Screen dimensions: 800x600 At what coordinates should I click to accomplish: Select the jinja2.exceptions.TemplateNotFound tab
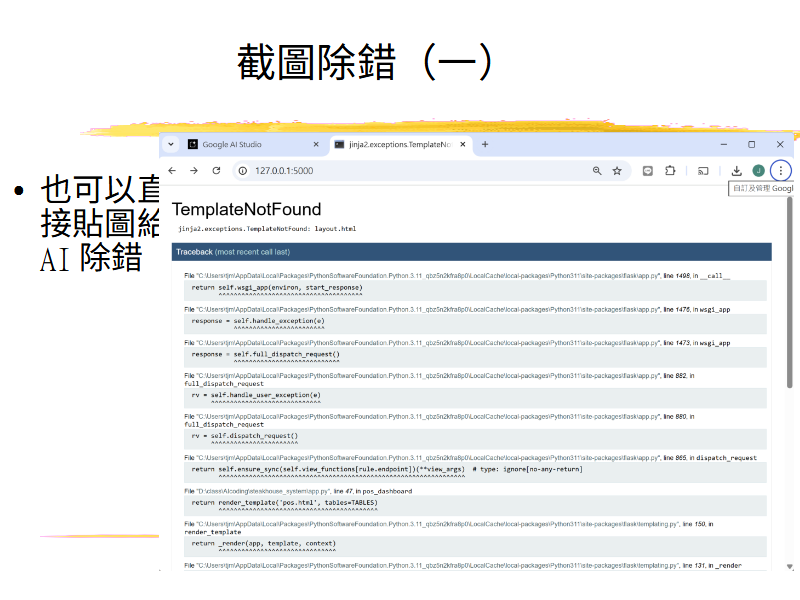(x=395, y=144)
